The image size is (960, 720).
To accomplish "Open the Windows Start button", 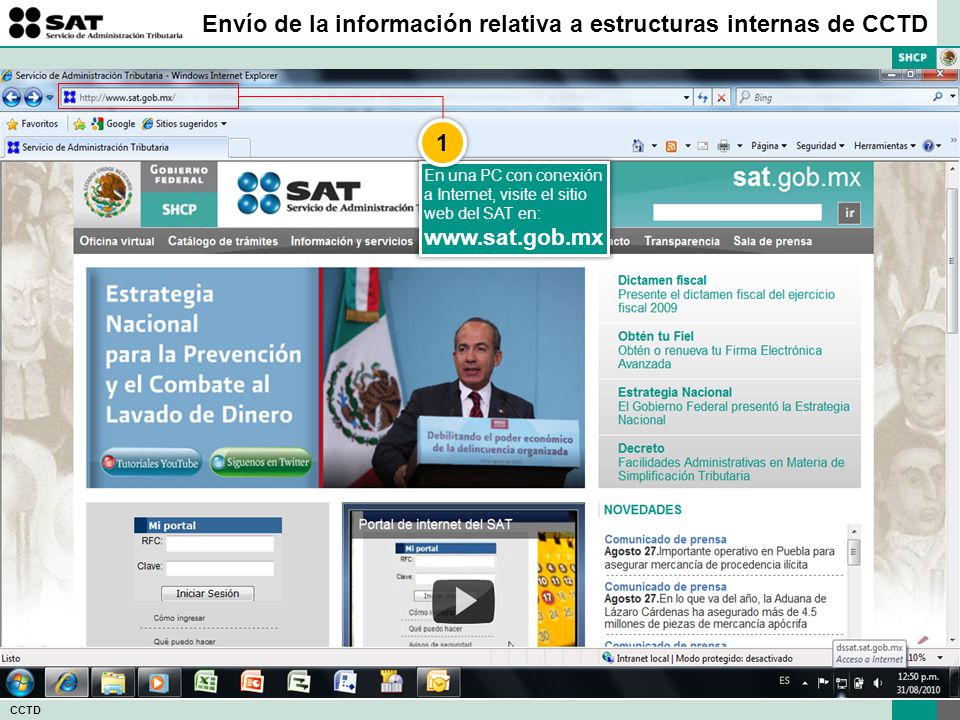I will pyautogui.click(x=20, y=683).
